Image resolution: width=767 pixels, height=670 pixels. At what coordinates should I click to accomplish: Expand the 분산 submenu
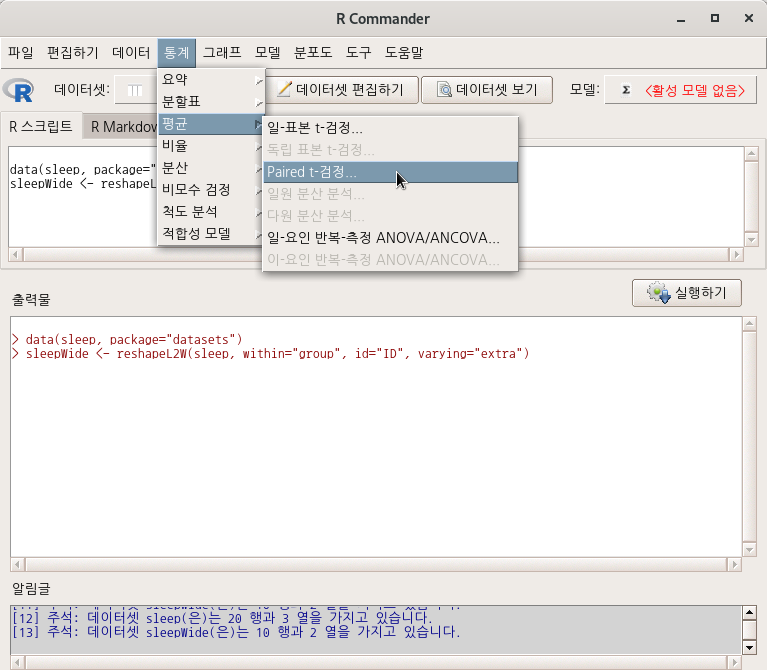pos(211,168)
